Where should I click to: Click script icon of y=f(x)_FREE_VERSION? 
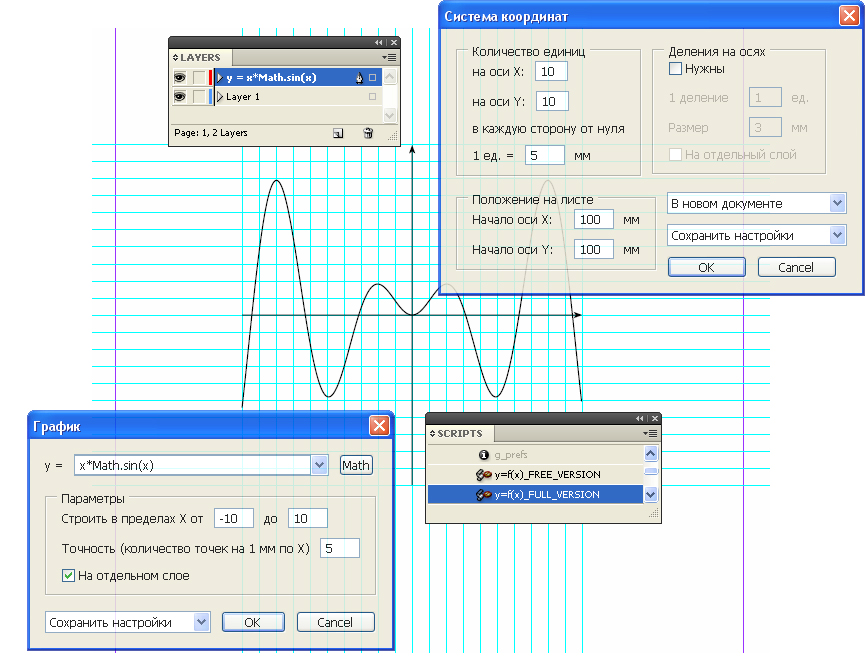[484, 475]
